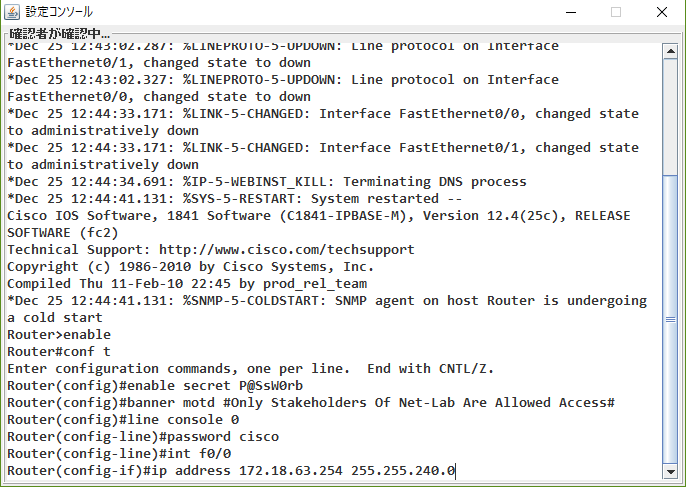
Task: Maximize the 設定コンソール window
Action: pyautogui.click(x=616, y=12)
